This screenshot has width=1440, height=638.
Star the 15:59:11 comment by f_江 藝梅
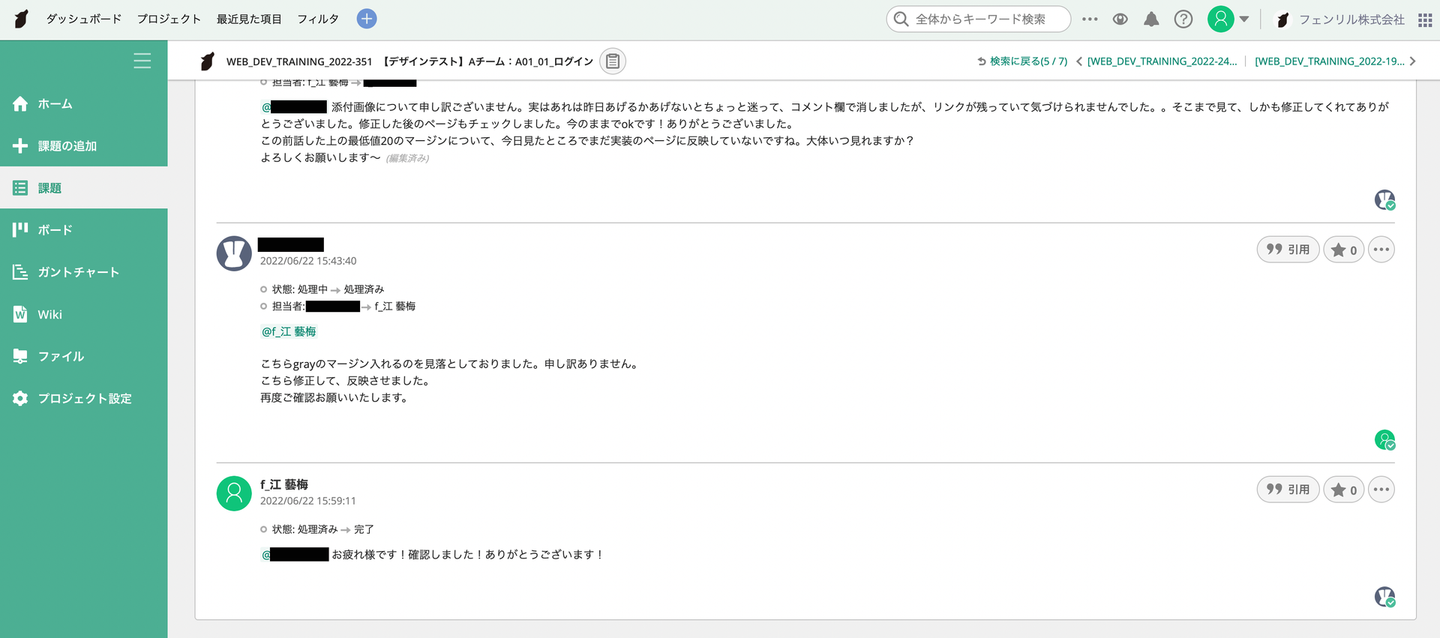pyautogui.click(x=1344, y=490)
